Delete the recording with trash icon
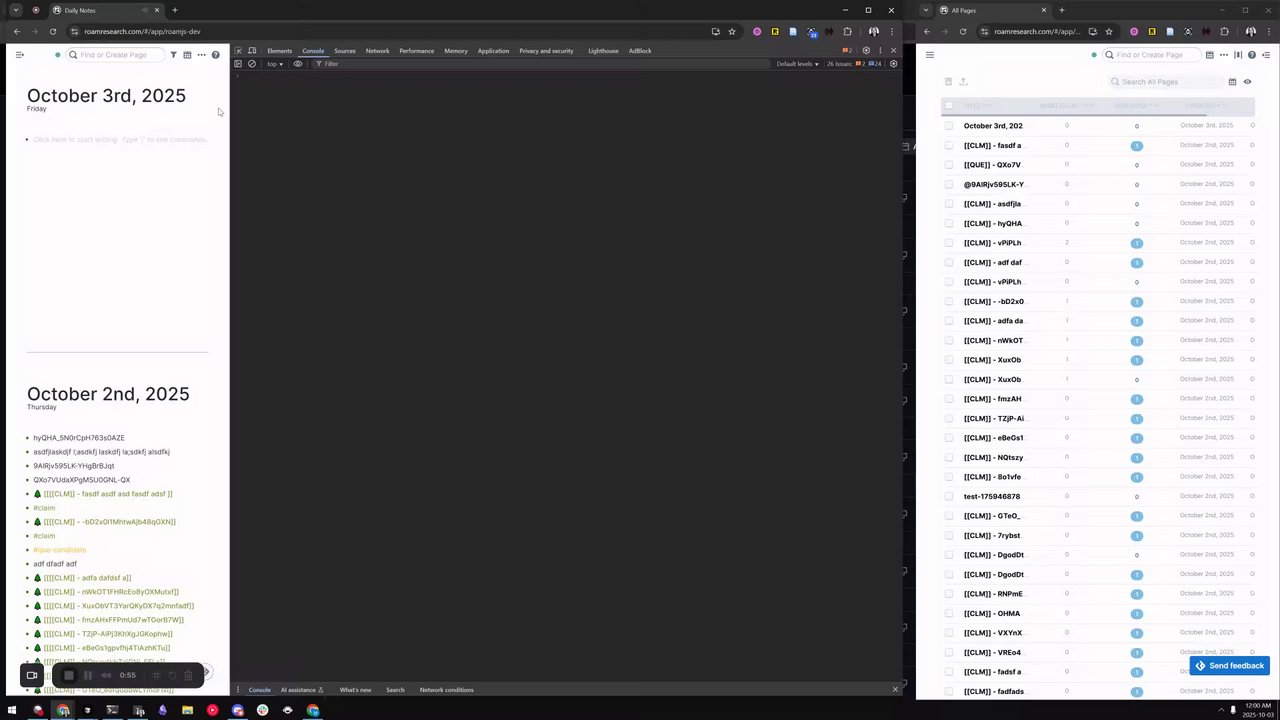The width and height of the screenshot is (1280, 720). (x=188, y=675)
